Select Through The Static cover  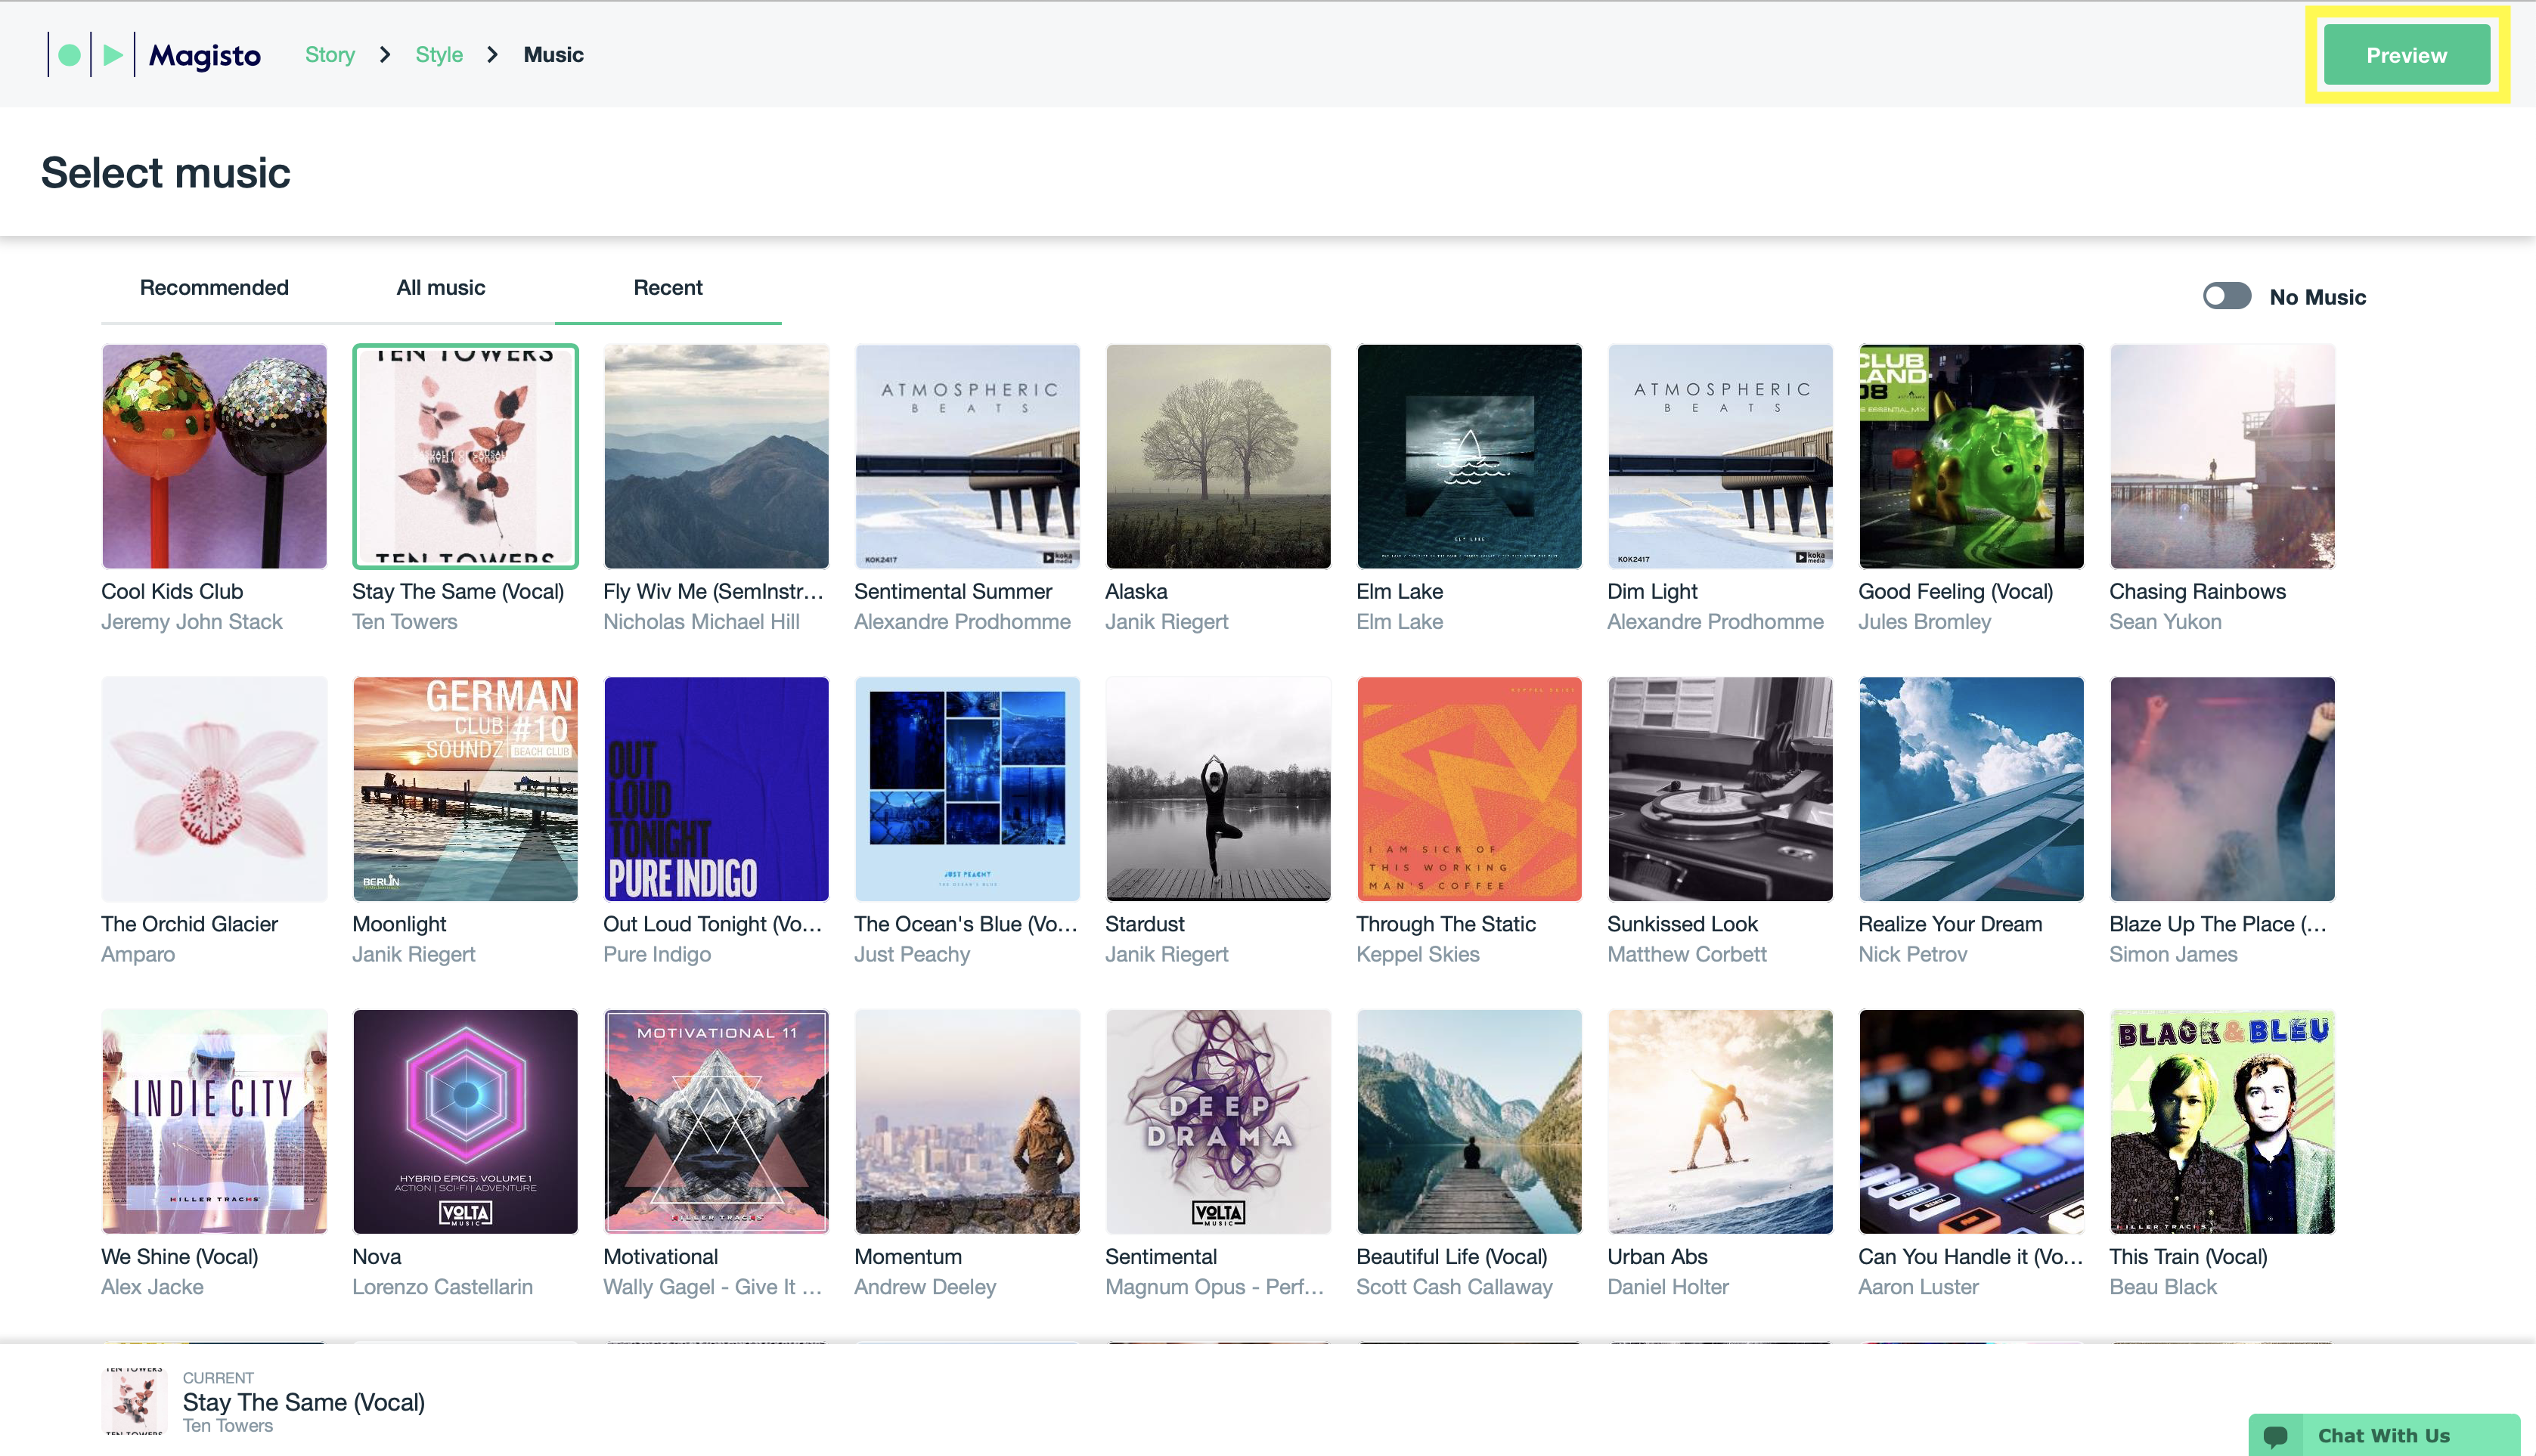click(1469, 789)
